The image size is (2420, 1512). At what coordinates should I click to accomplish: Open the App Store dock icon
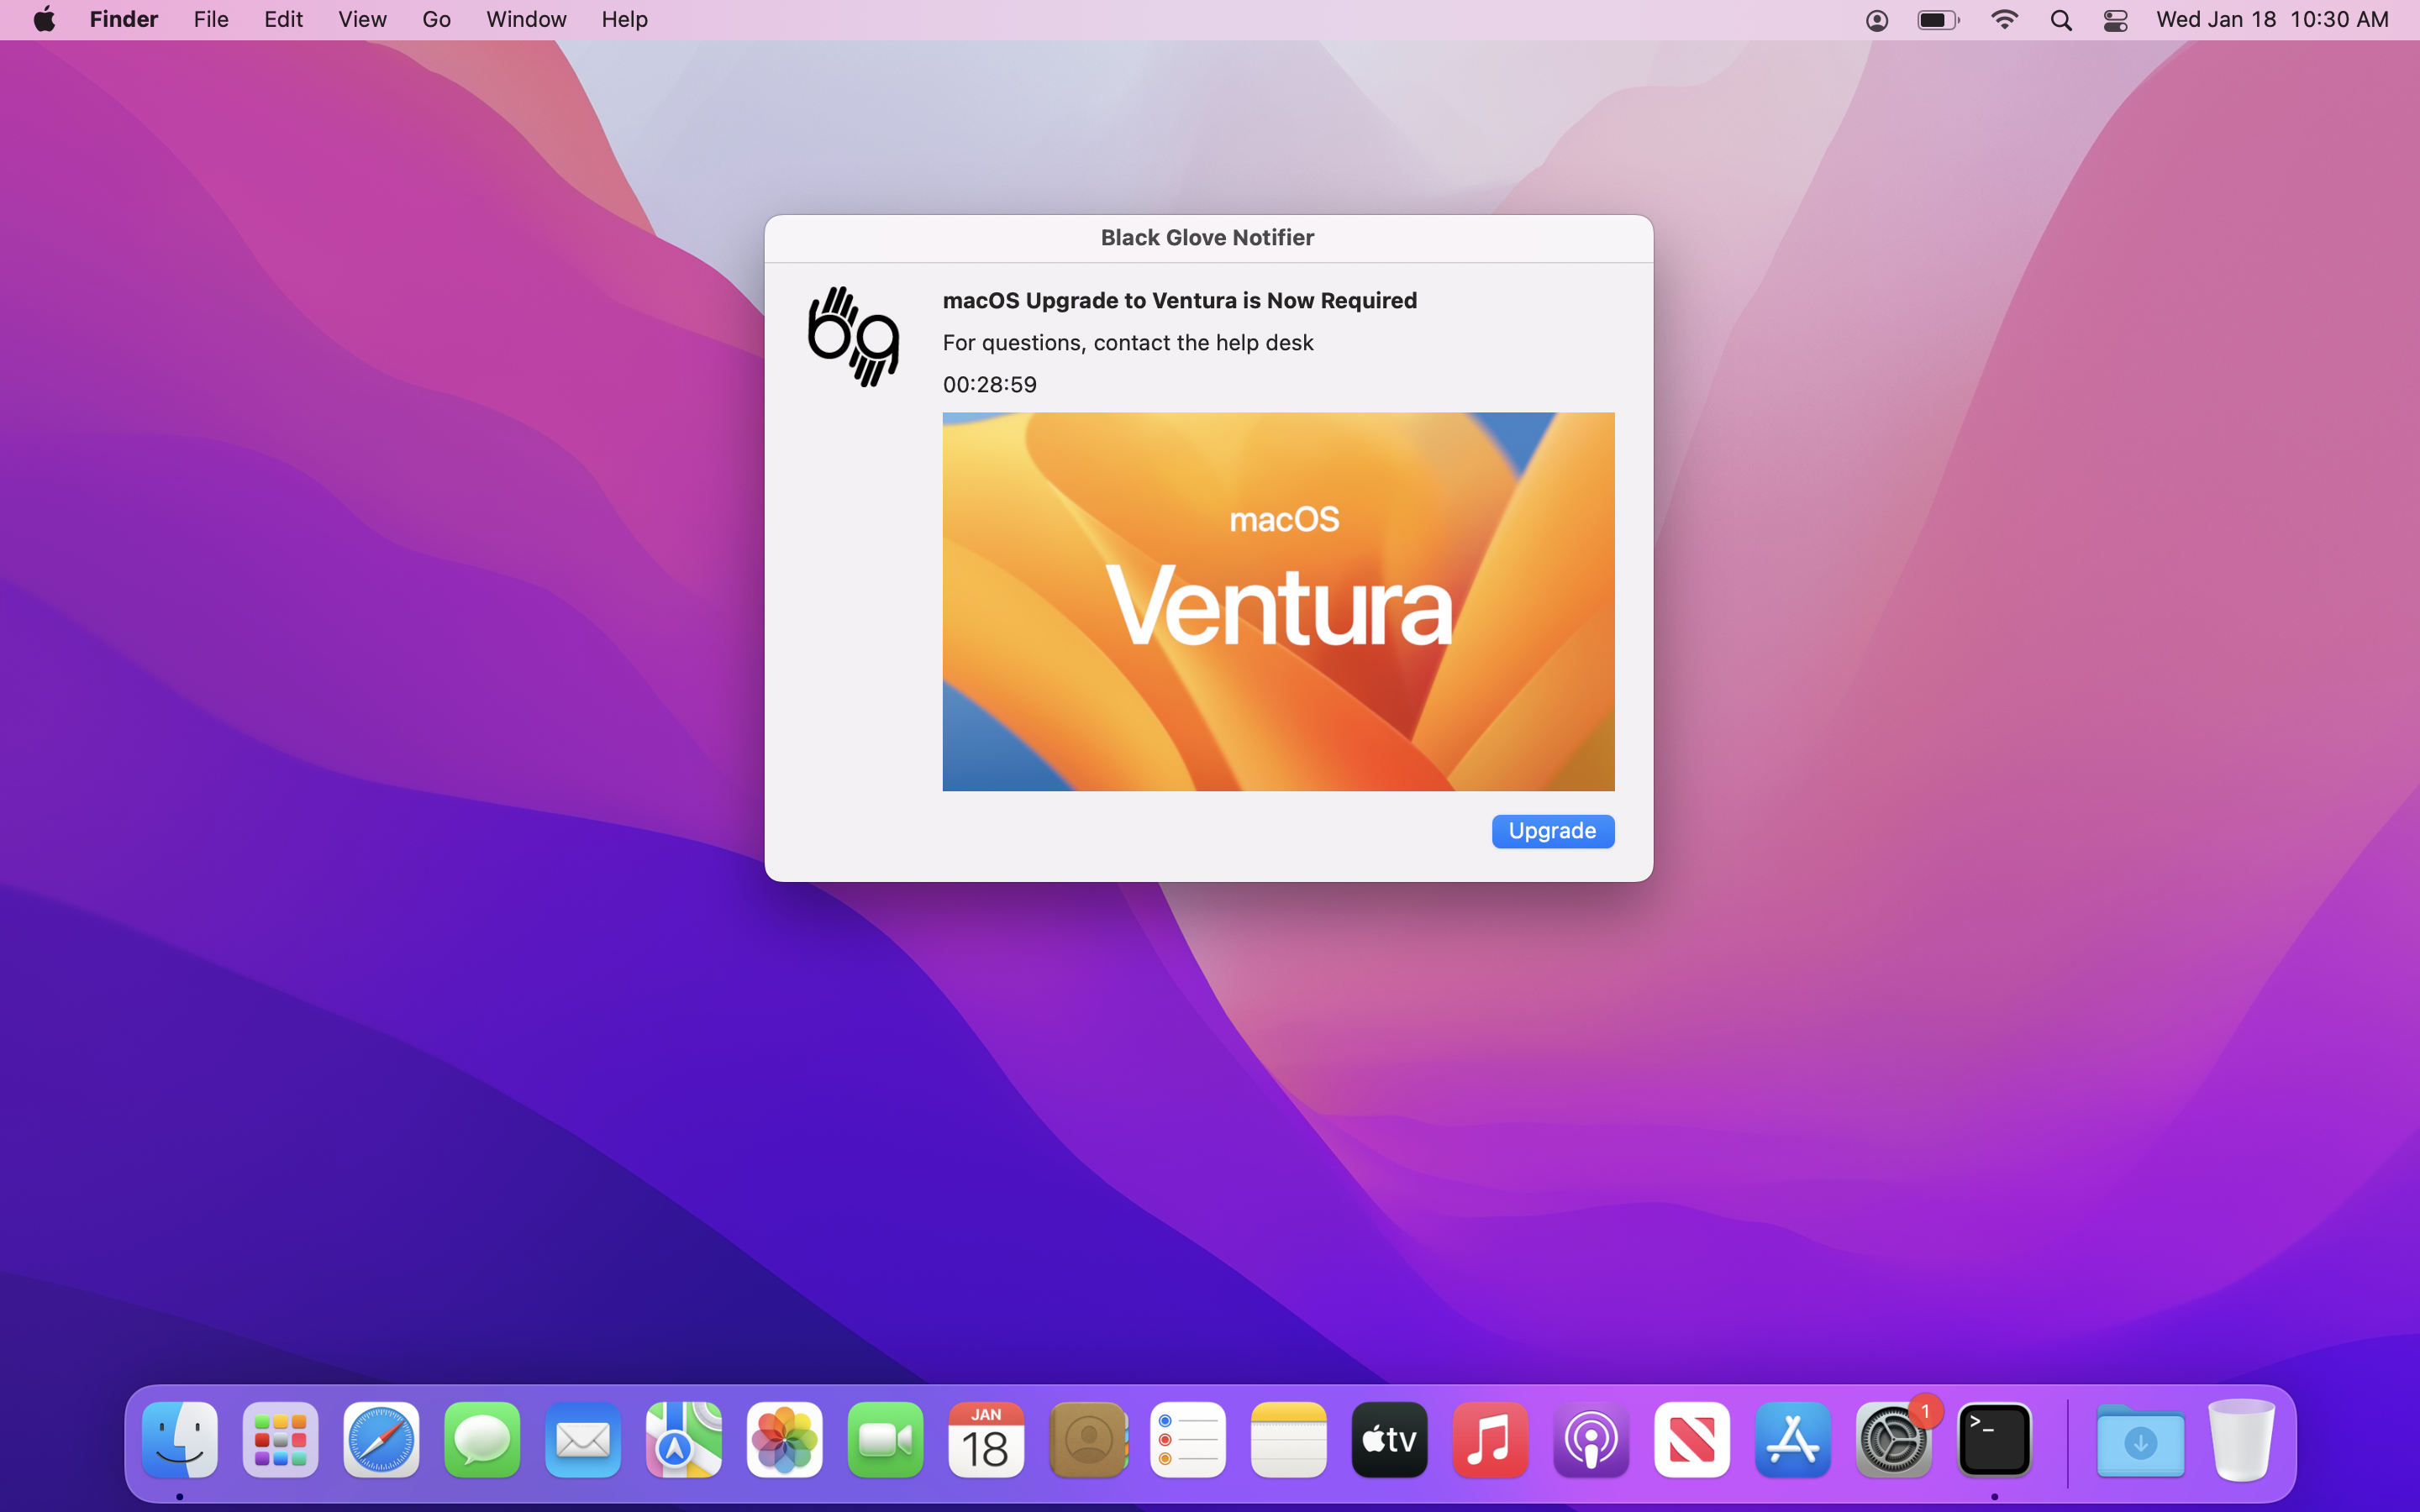coord(1792,1440)
